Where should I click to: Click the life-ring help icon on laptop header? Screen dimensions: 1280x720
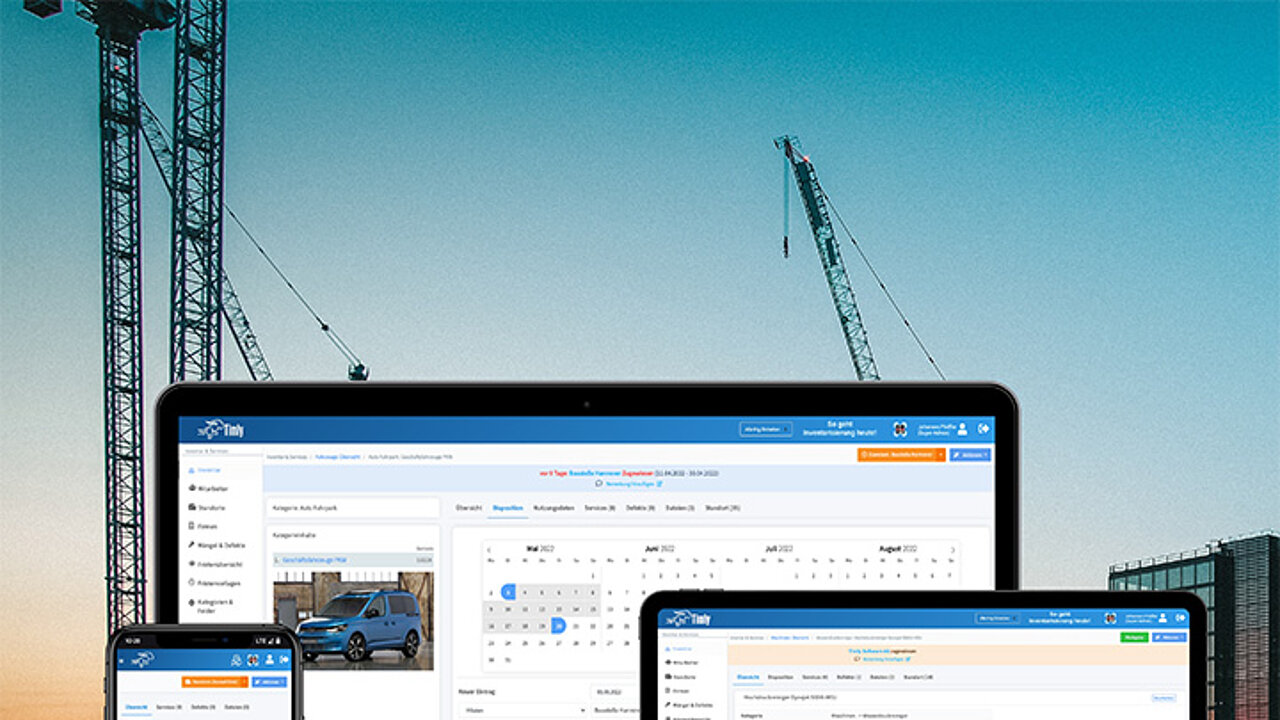click(x=900, y=429)
